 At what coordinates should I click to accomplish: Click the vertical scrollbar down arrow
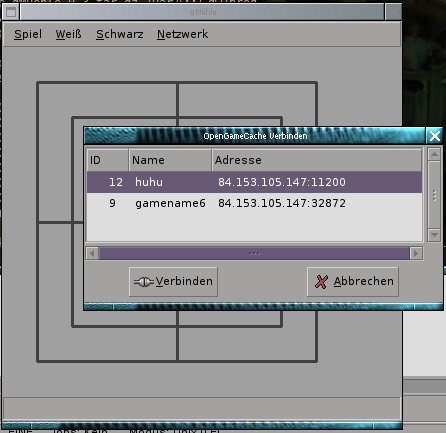click(x=434, y=235)
